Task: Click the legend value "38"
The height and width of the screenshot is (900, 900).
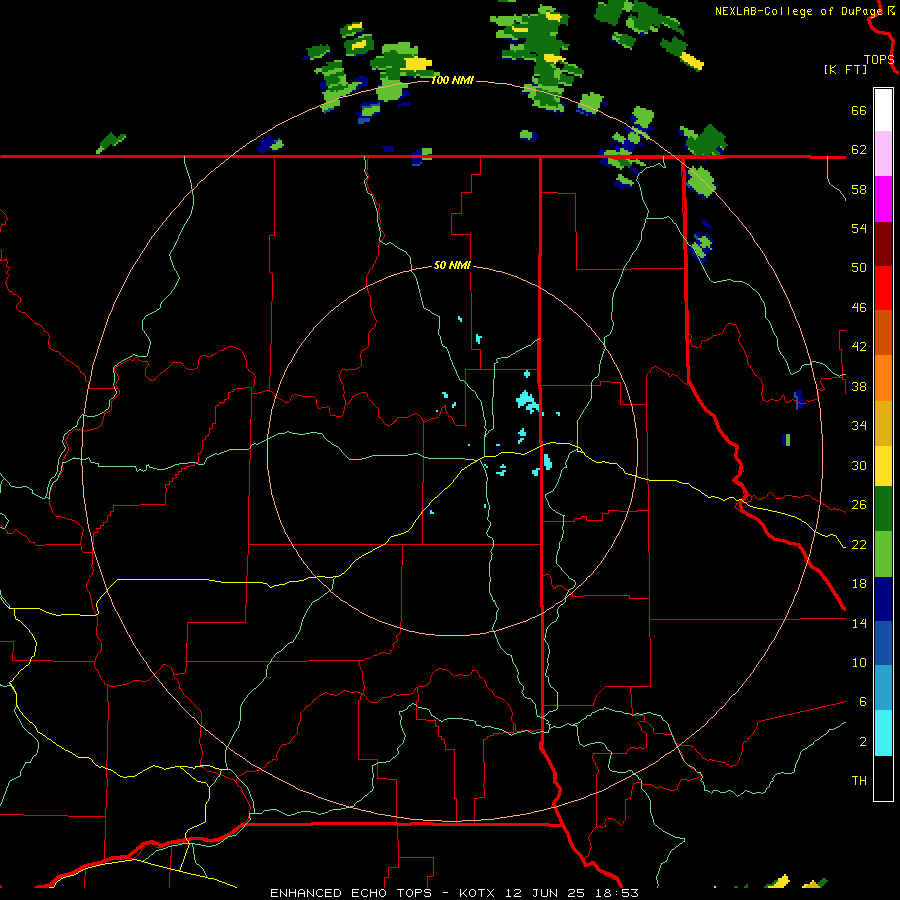Action: pyautogui.click(x=859, y=386)
